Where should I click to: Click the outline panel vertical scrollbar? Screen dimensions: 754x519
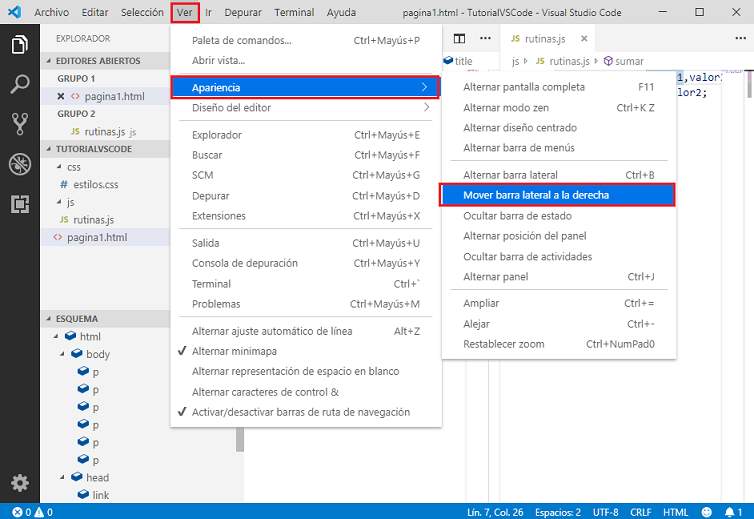240,440
